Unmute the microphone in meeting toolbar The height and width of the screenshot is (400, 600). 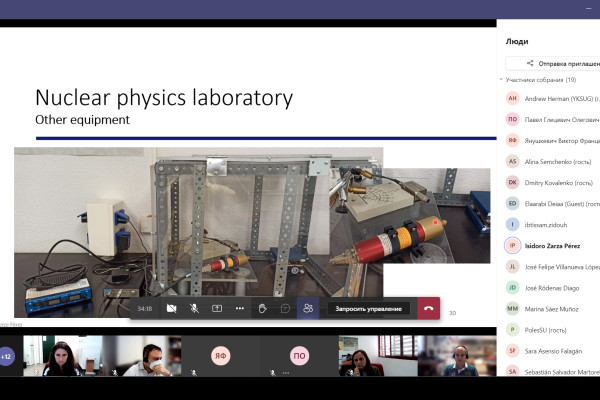[x=194, y=309]
